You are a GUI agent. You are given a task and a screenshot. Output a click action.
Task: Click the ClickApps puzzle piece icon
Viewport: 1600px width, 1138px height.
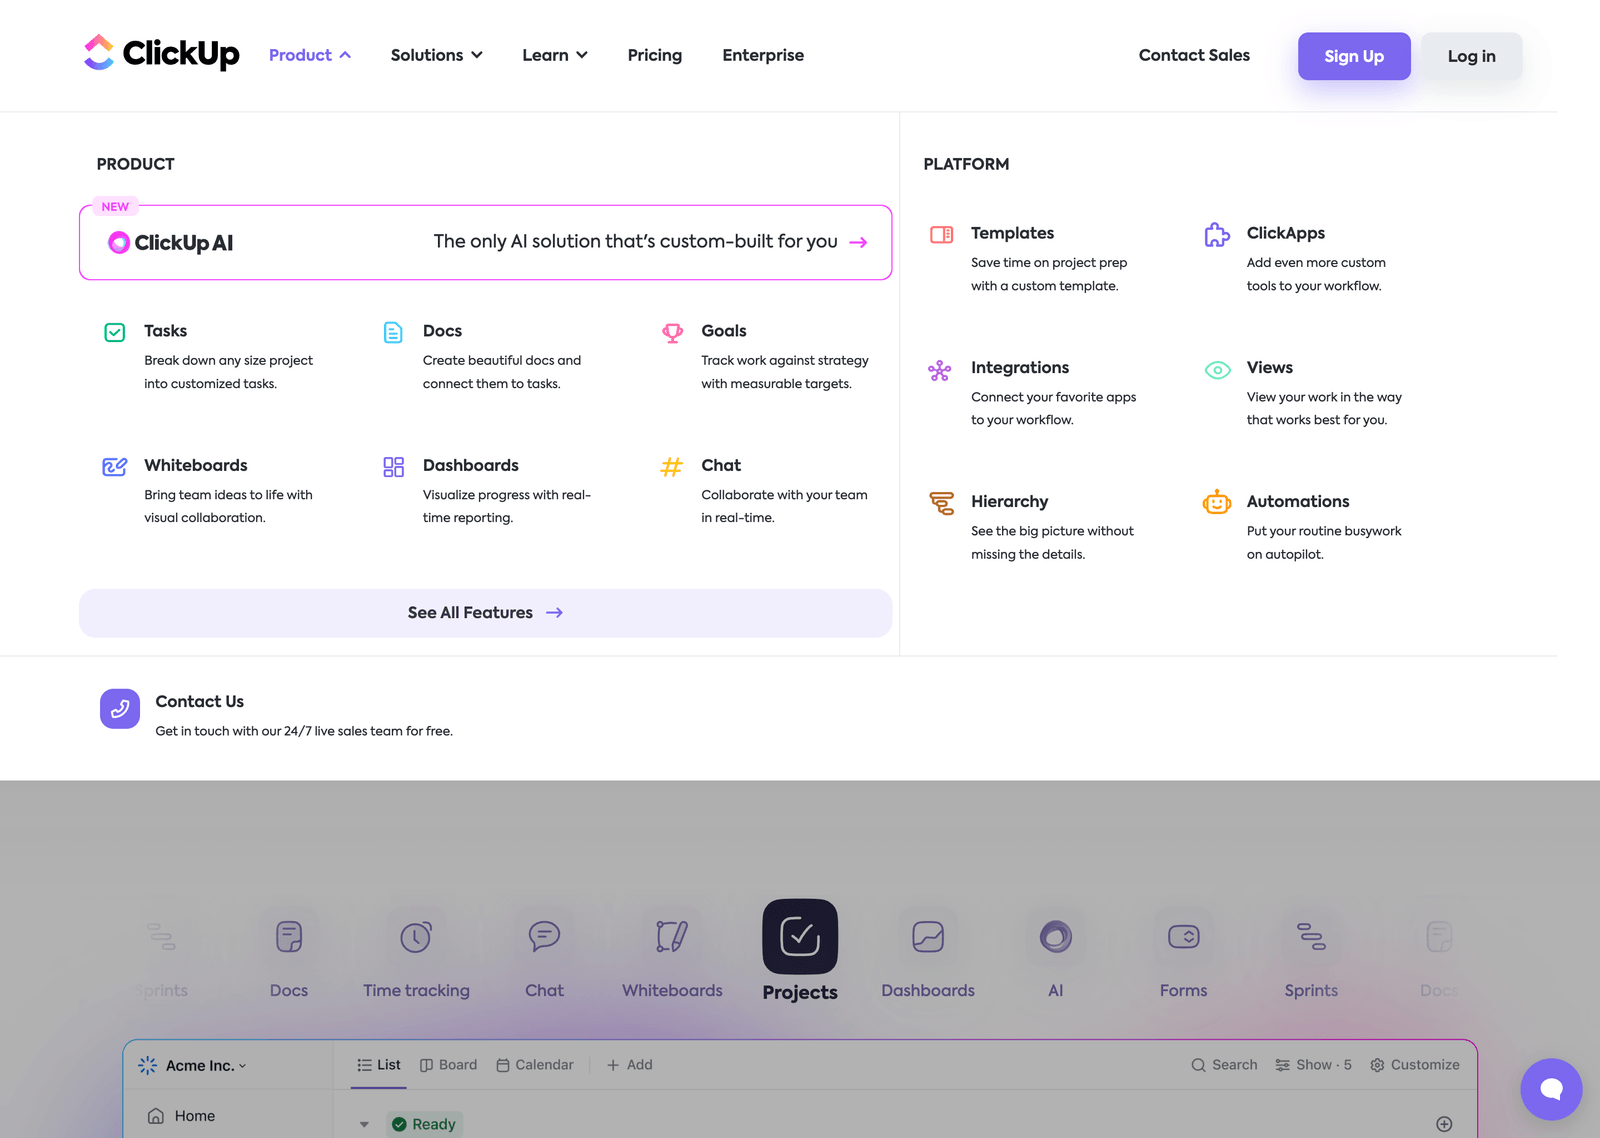tap(1217, 235)
